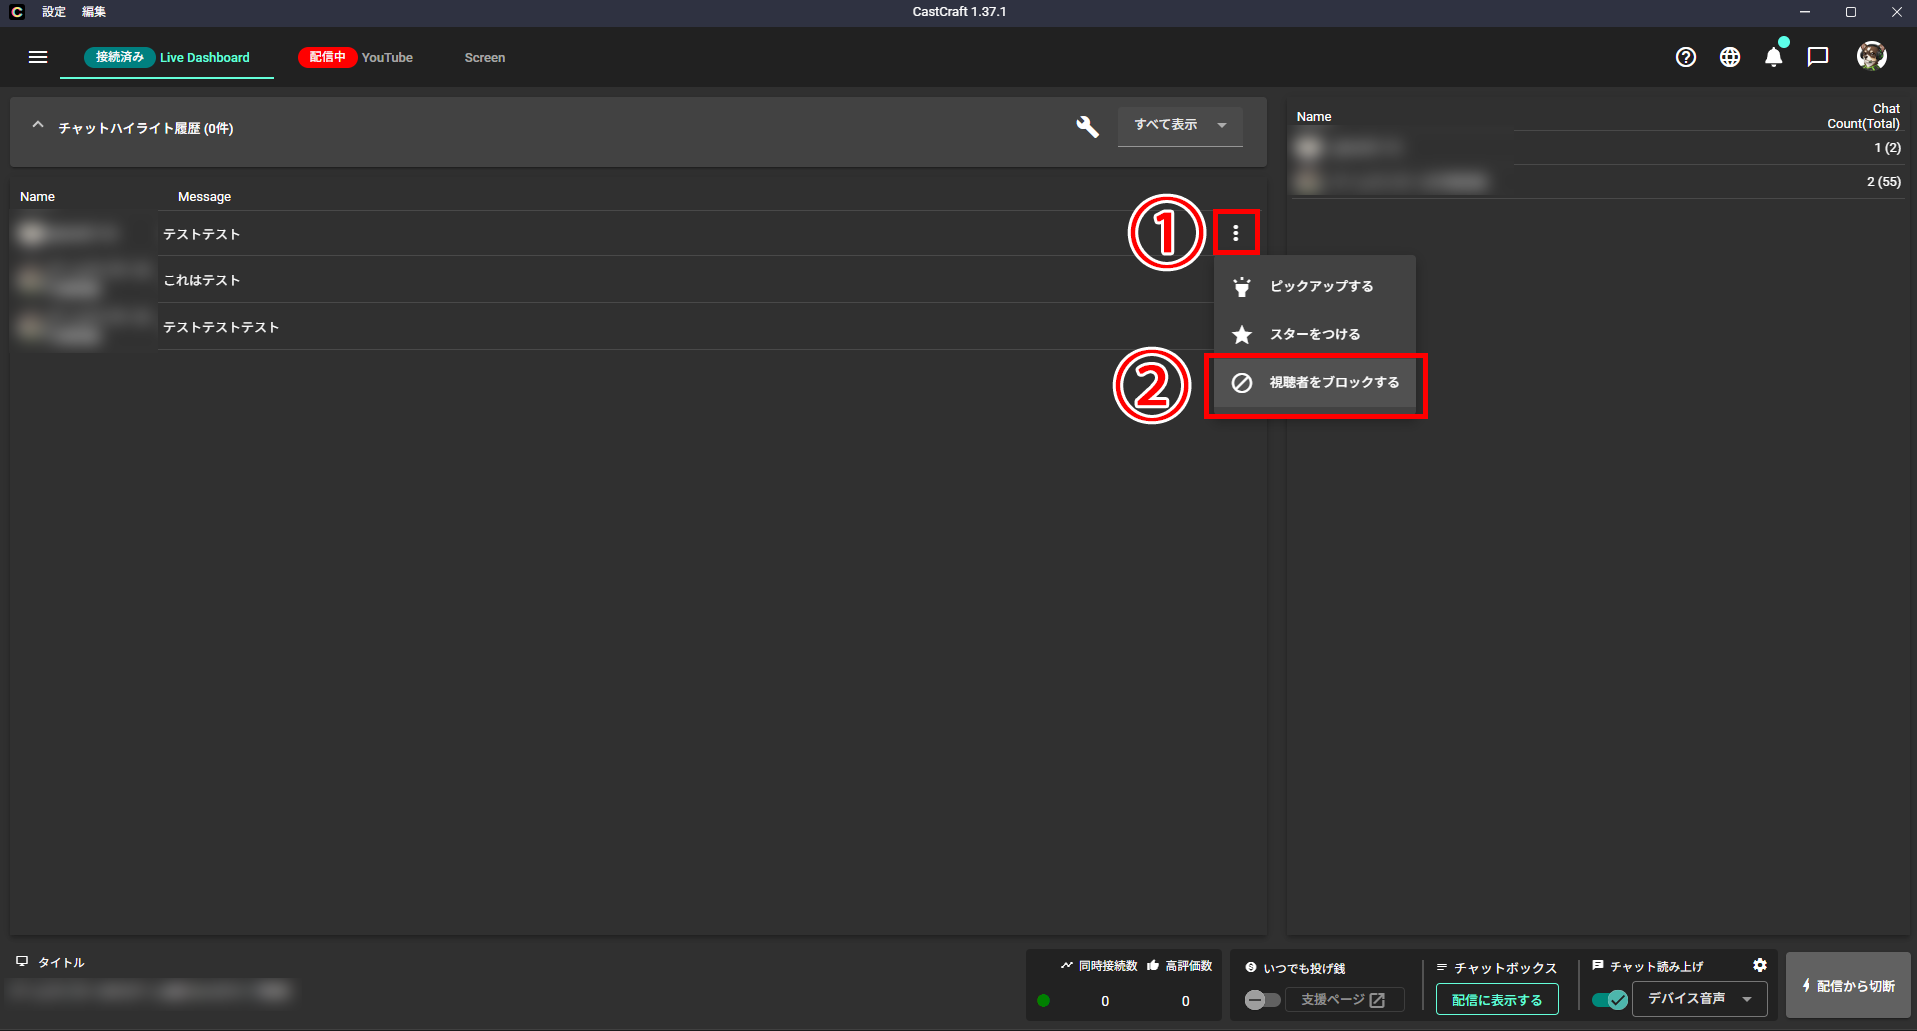
Task: Click the Name header in viewer panel
Action: (x=1314, y=117)
